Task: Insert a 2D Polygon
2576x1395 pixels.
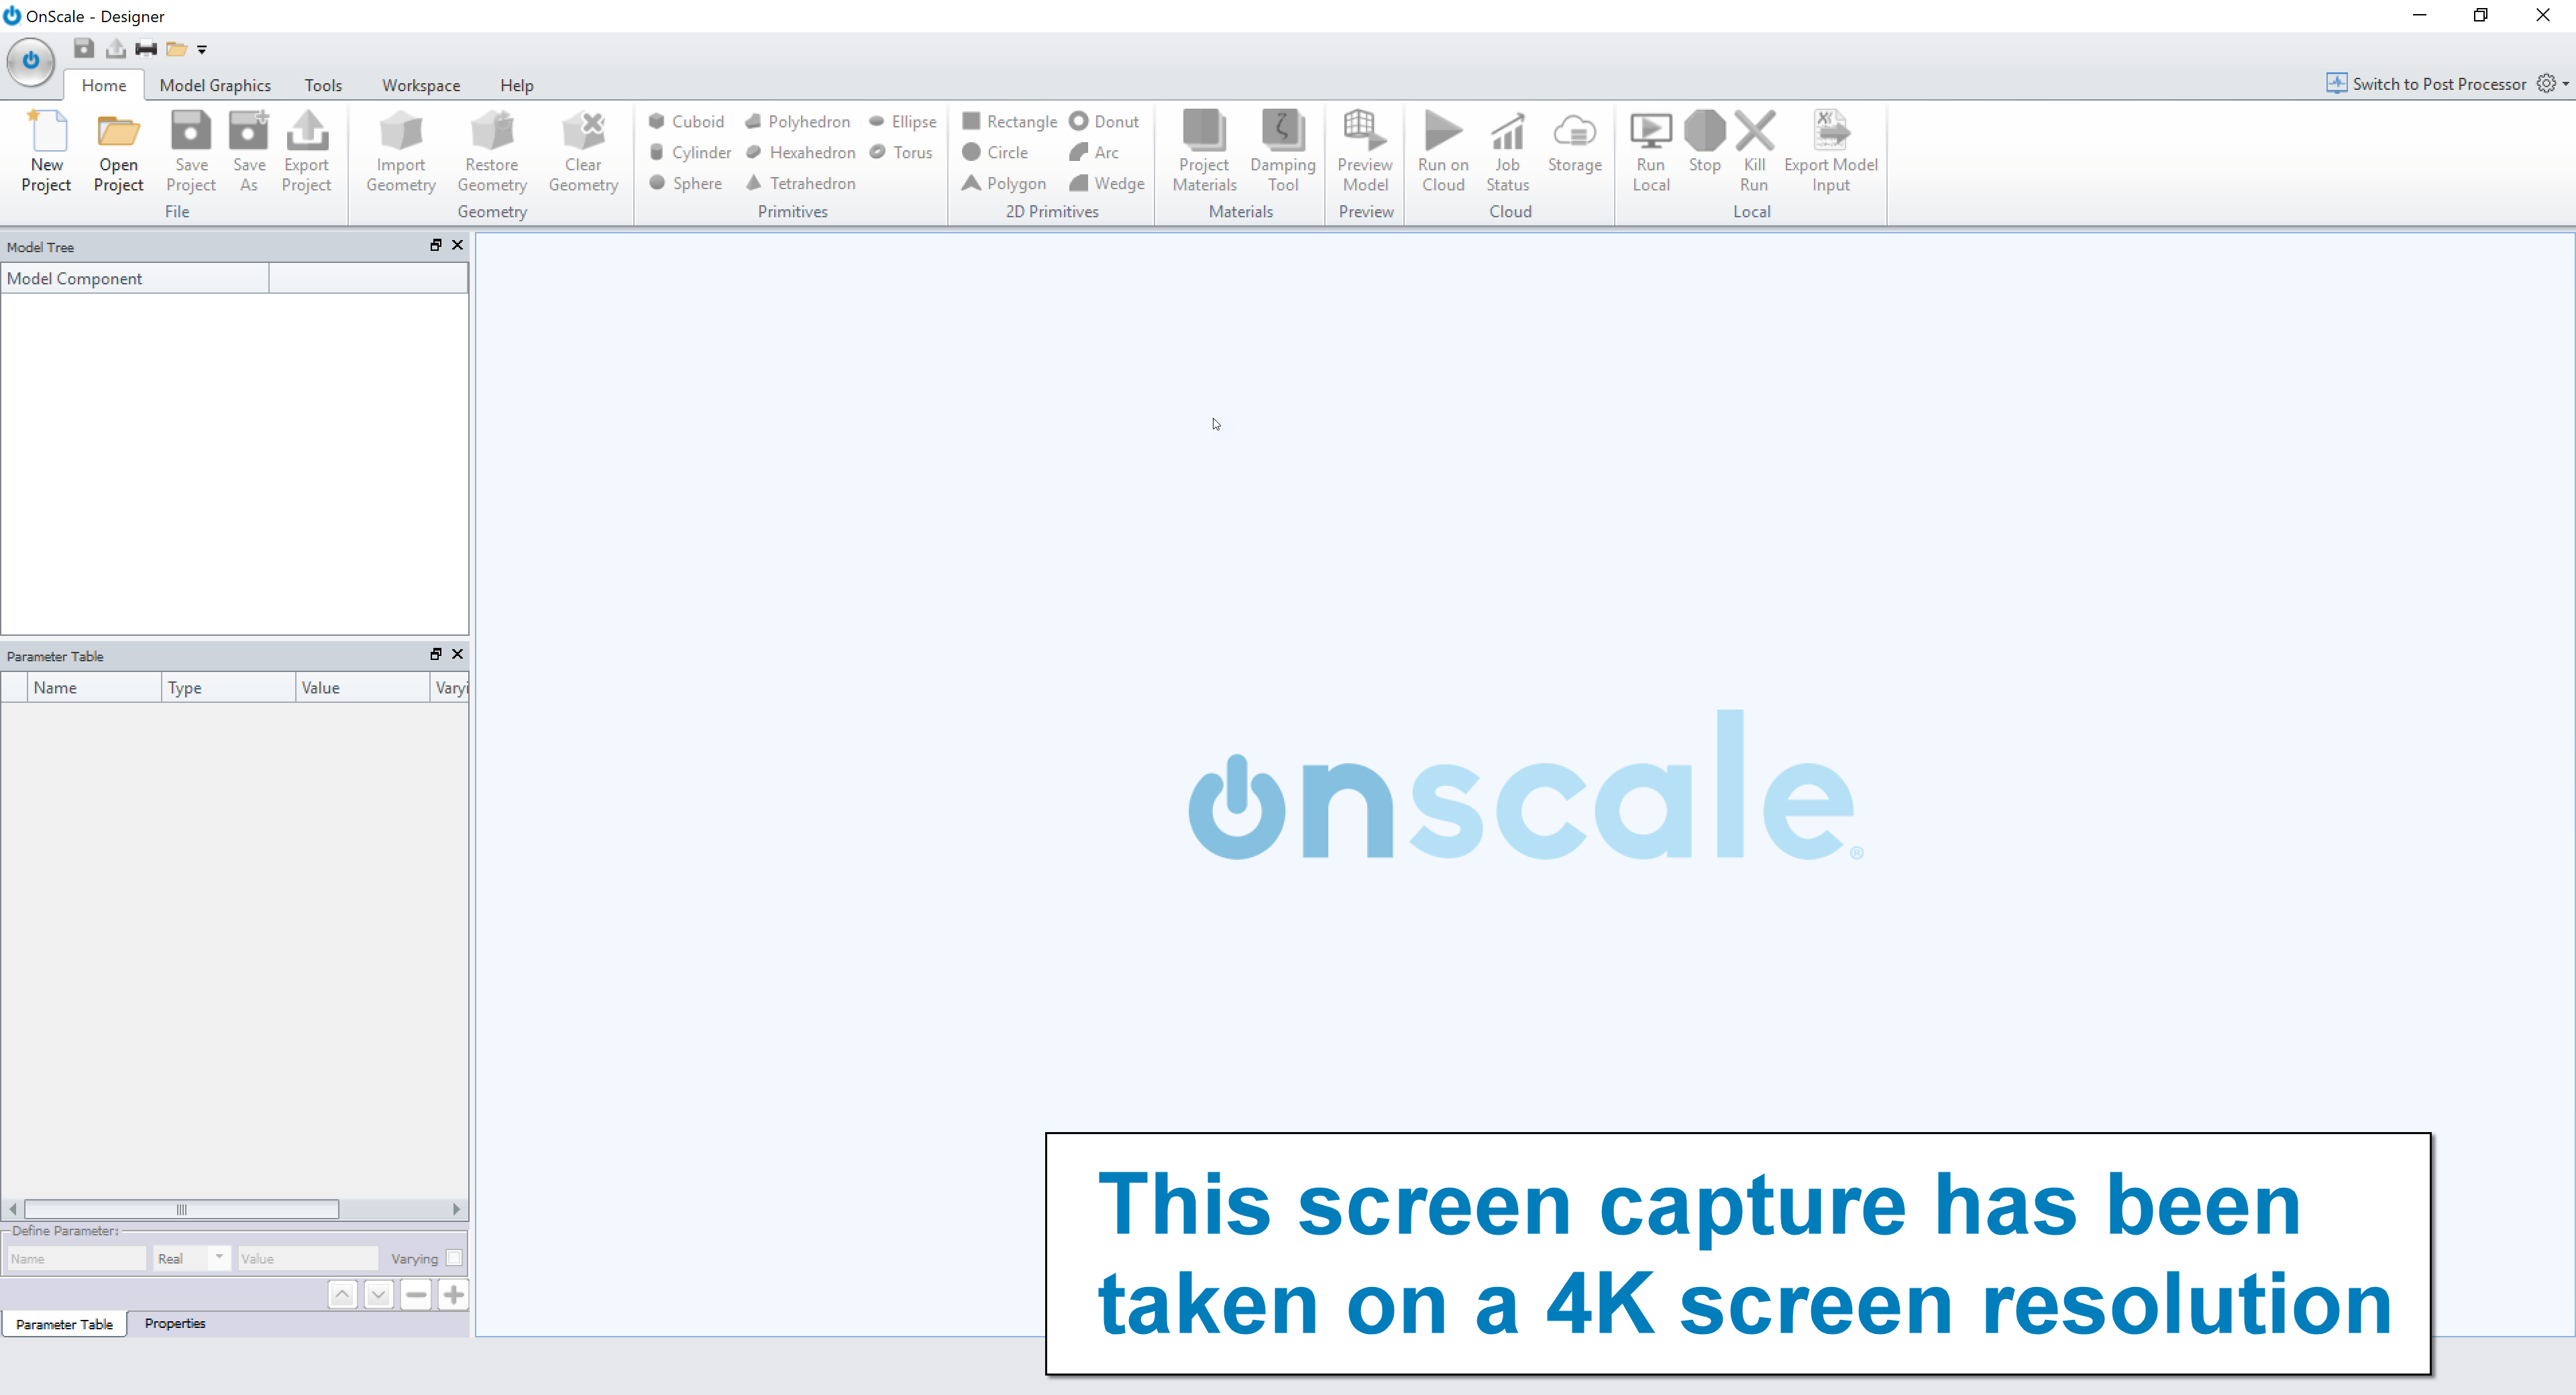Action: (1004, 183)
